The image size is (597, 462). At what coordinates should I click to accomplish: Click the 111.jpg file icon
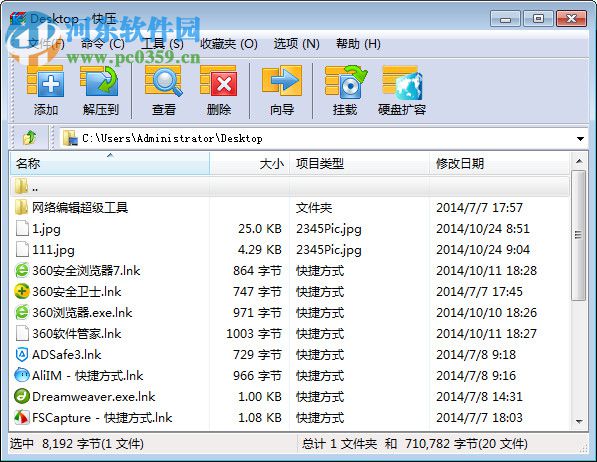click(22, 249)
